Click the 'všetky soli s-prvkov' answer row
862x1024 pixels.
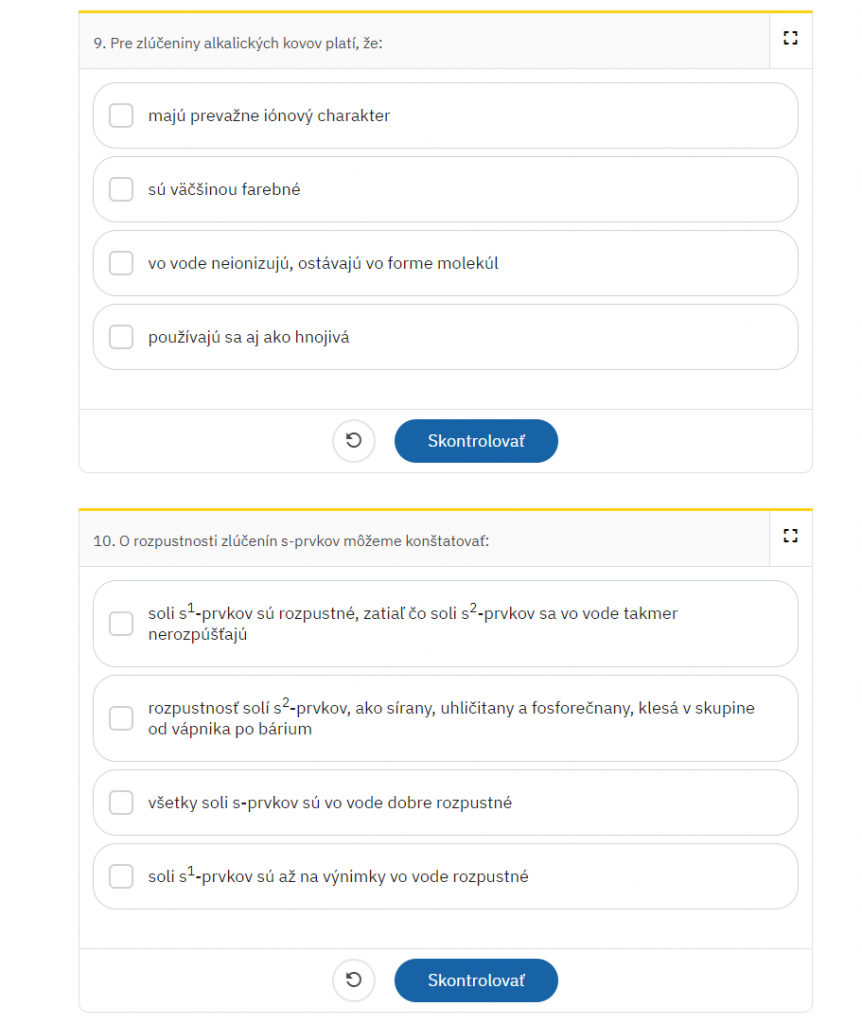point(445,803)
